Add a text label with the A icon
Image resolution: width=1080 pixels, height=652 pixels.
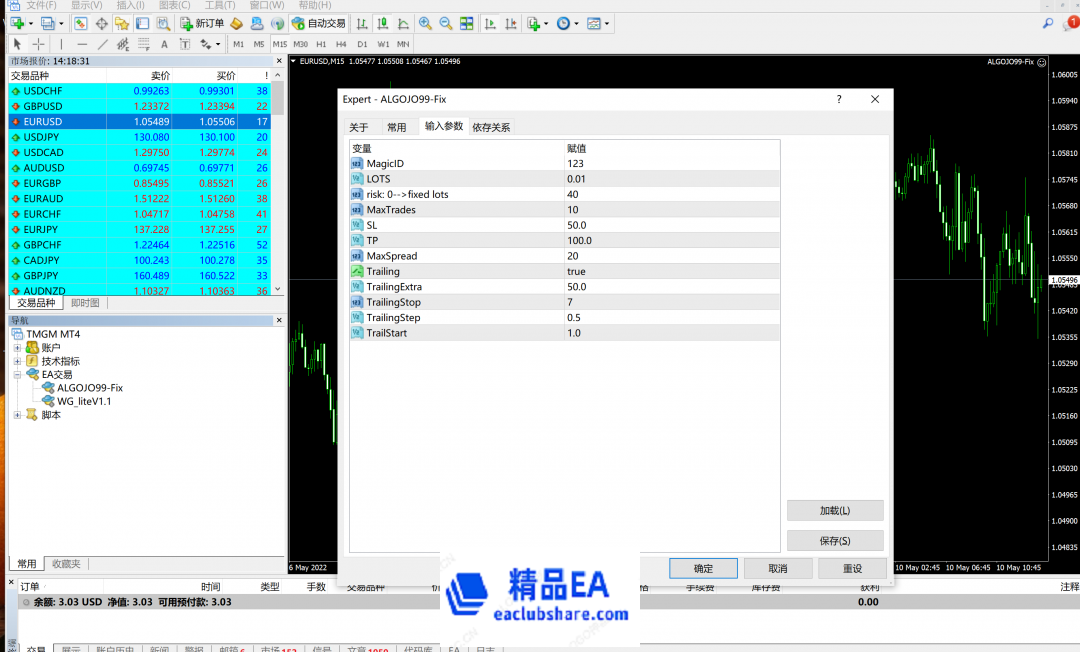click(x=163, y=44)
